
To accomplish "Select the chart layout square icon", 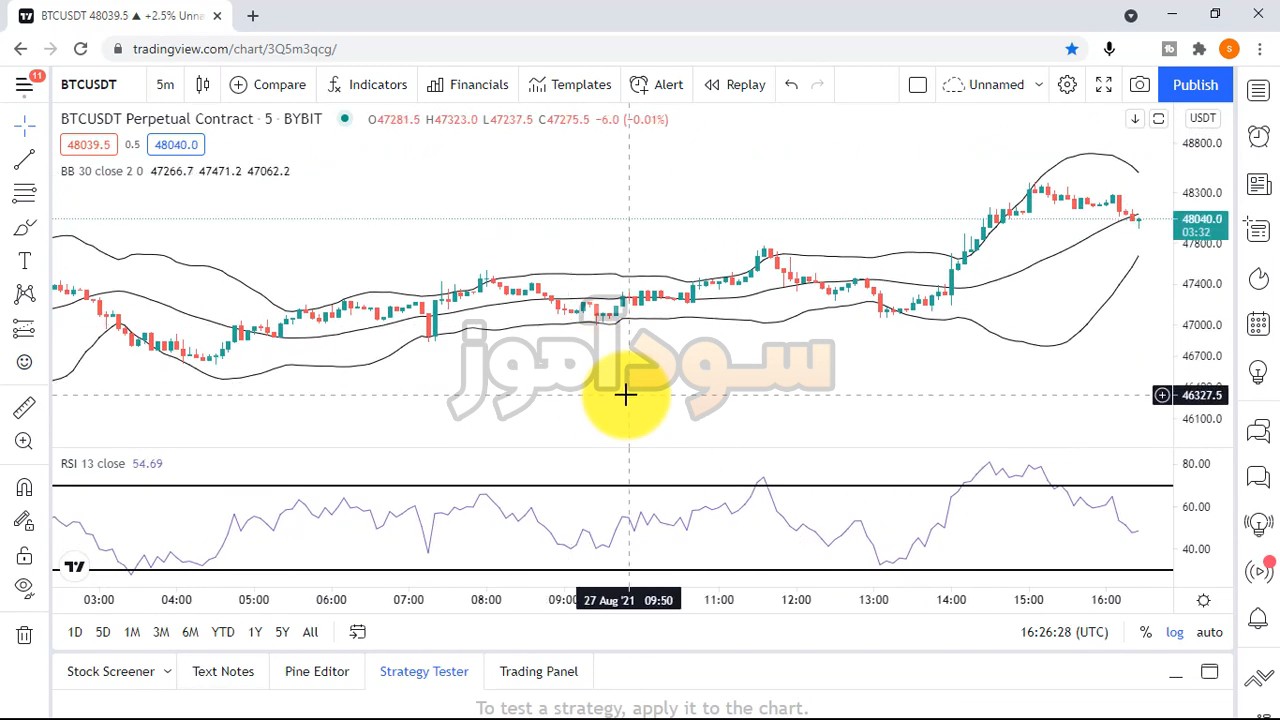I will click(918, 85).
